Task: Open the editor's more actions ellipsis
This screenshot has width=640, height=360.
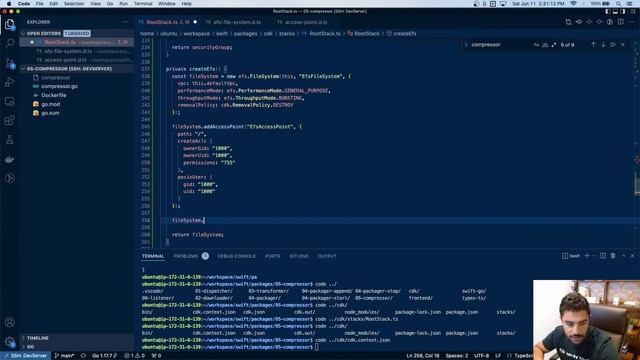Action: coord(631,22)
